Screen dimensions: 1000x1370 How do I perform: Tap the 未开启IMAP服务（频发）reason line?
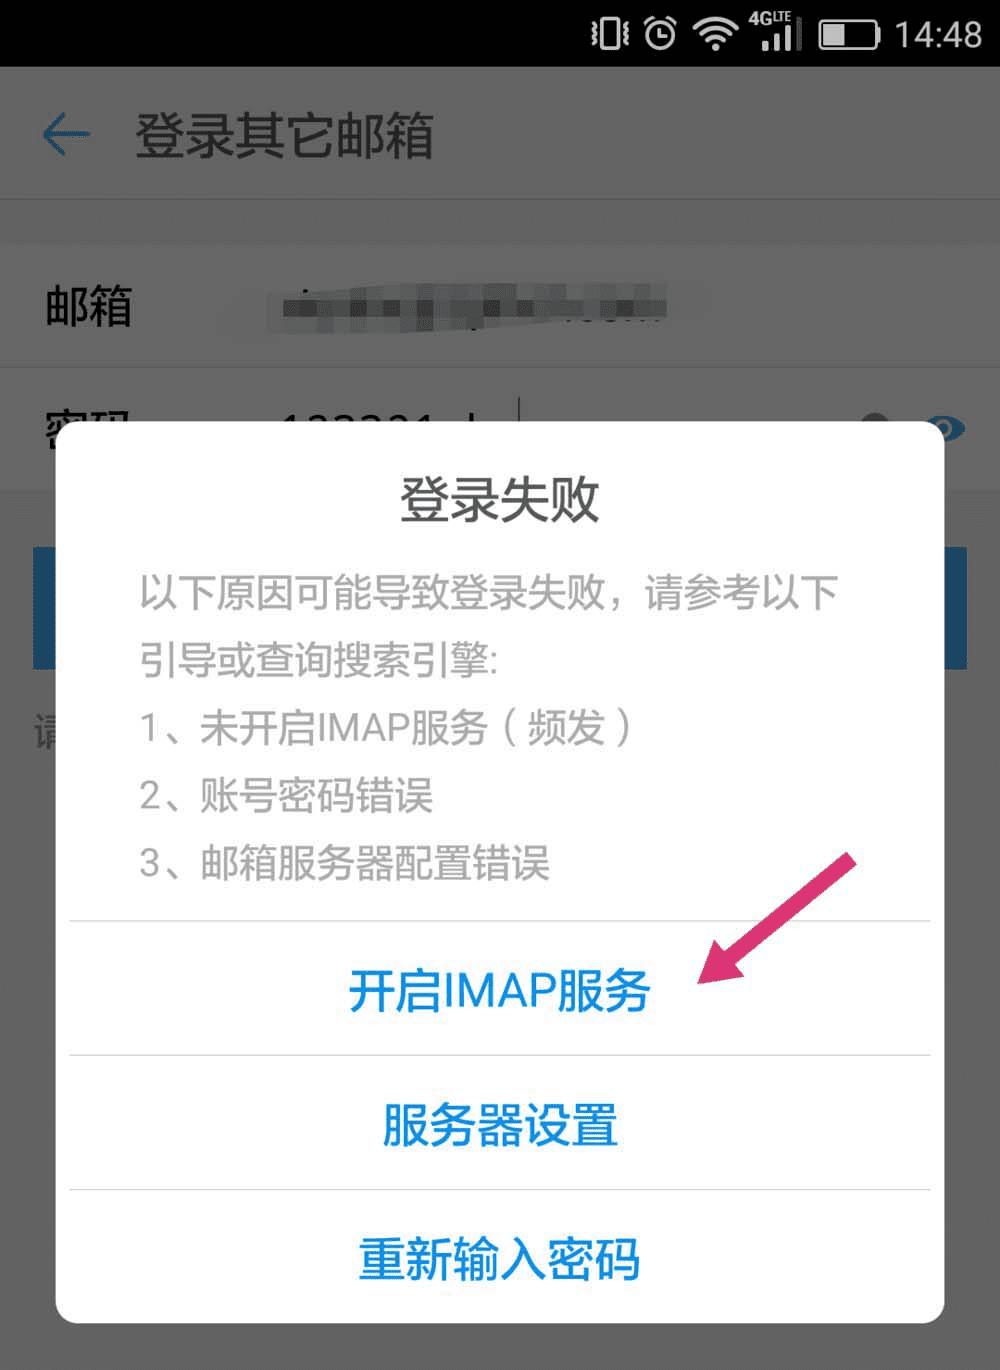click(x=387, y=728)
